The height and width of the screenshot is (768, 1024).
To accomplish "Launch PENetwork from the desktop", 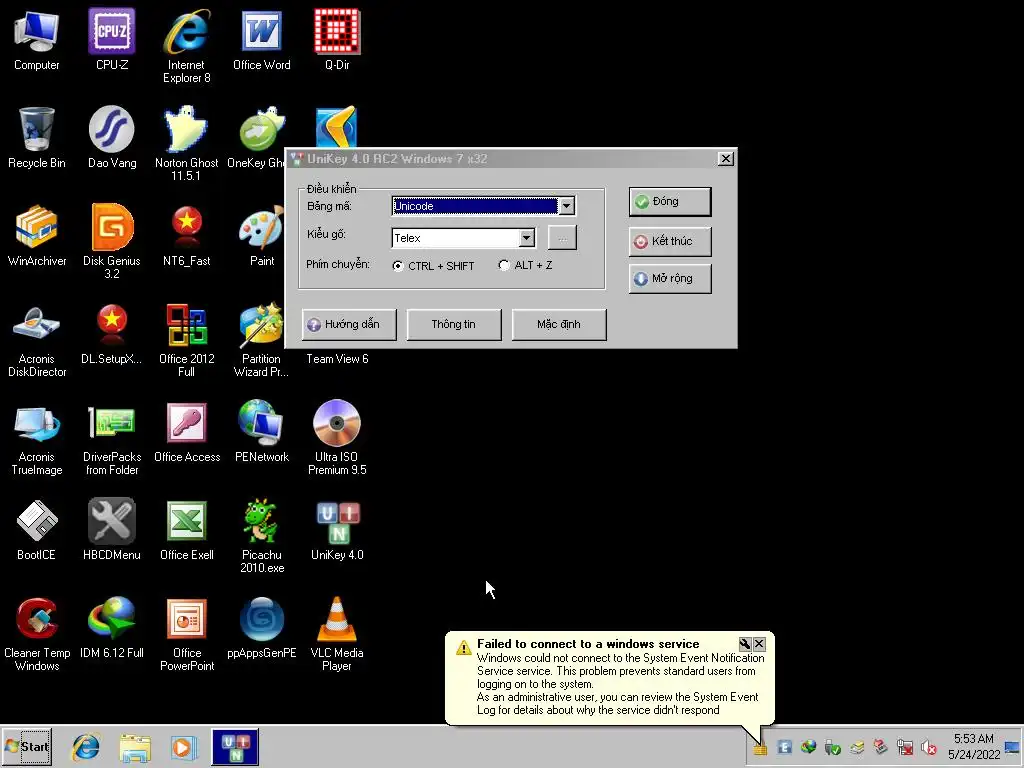I will click(x=262, y=431).
